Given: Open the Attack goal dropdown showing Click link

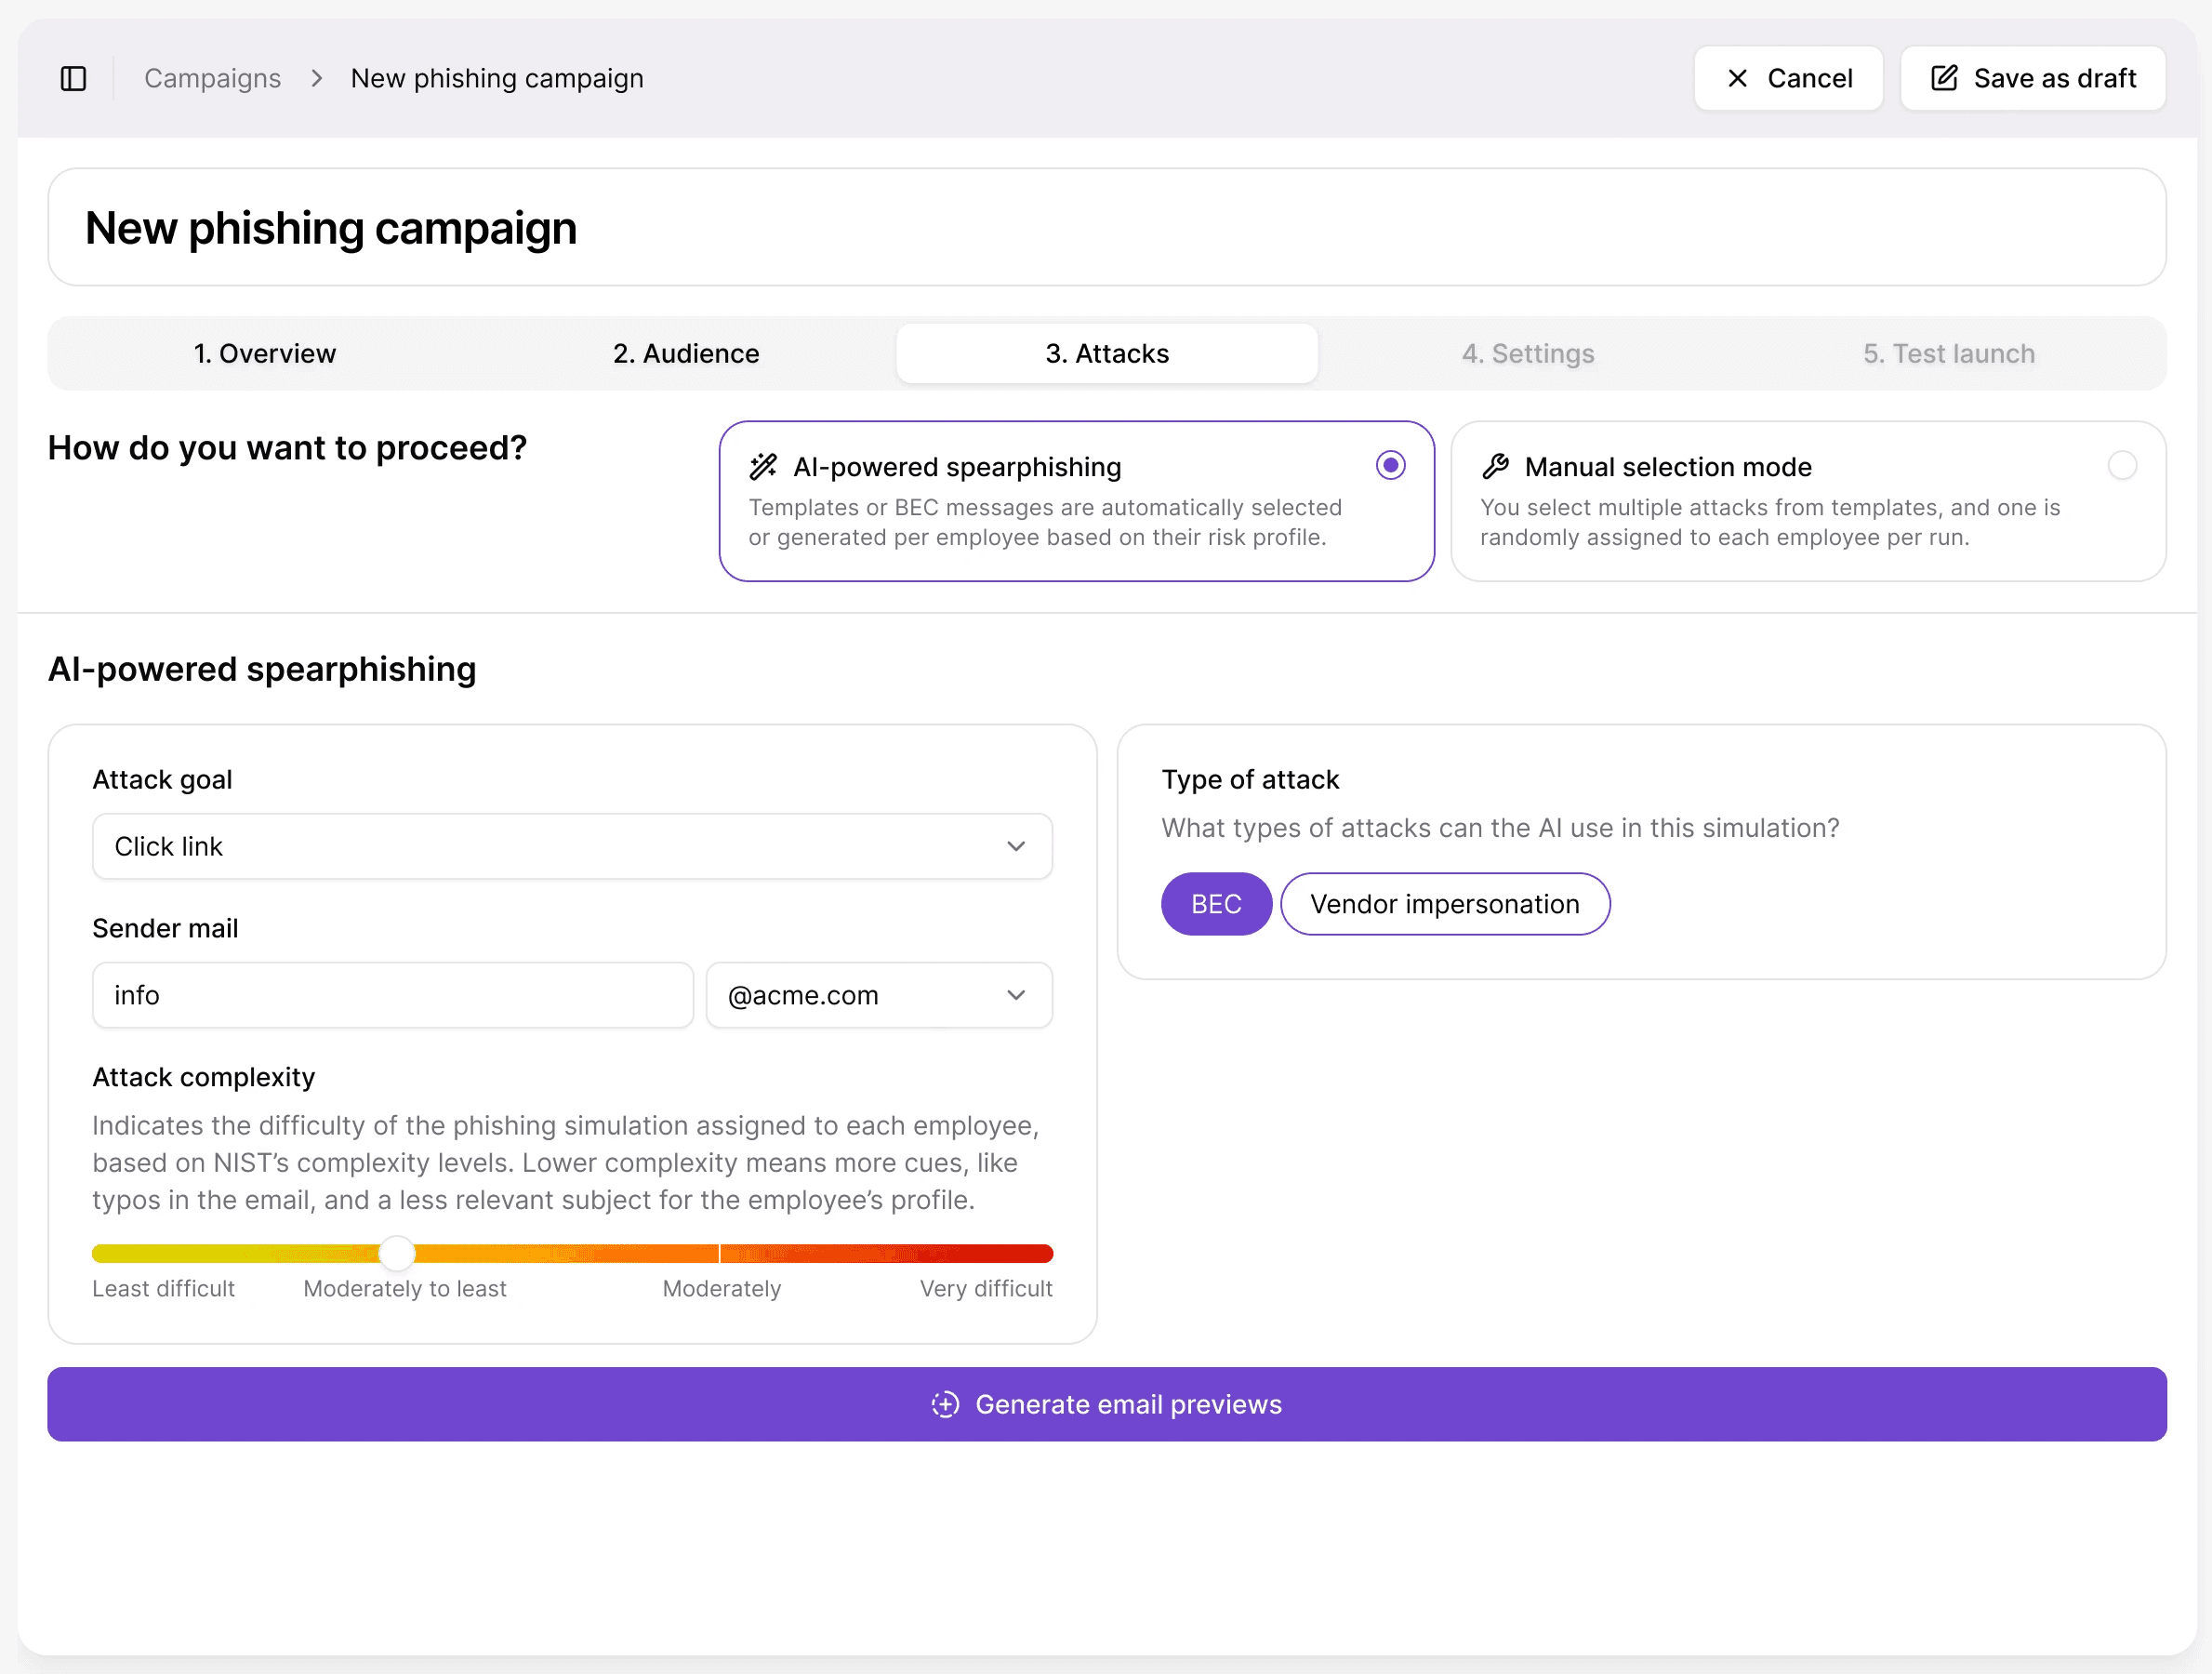Looking at the screenshot, I should click(571, 846).
